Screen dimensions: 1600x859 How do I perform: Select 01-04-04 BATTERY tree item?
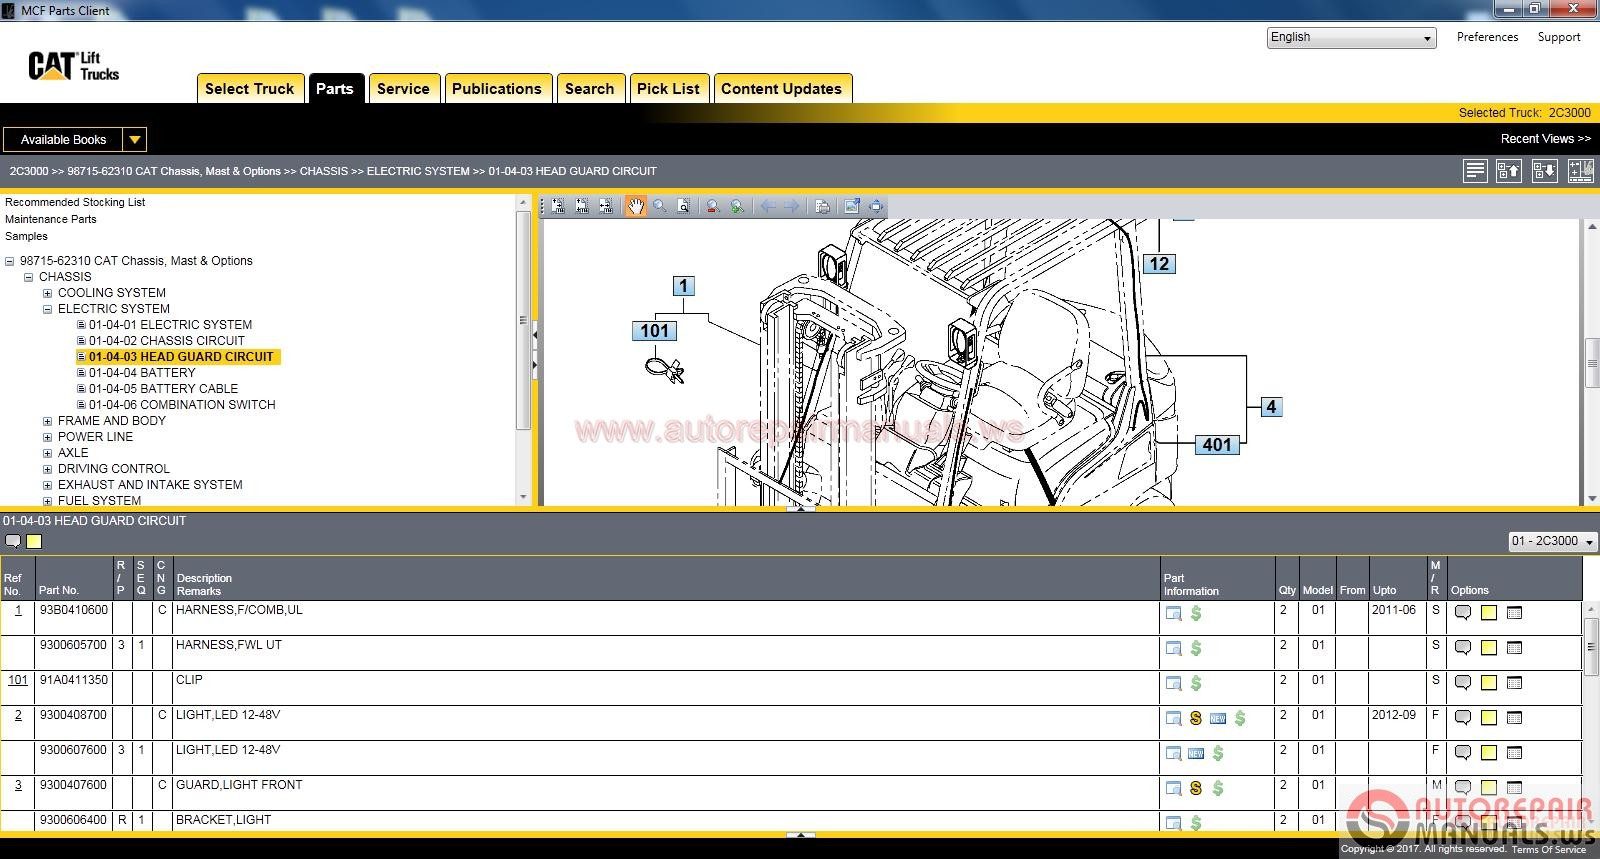coord(142,373)
